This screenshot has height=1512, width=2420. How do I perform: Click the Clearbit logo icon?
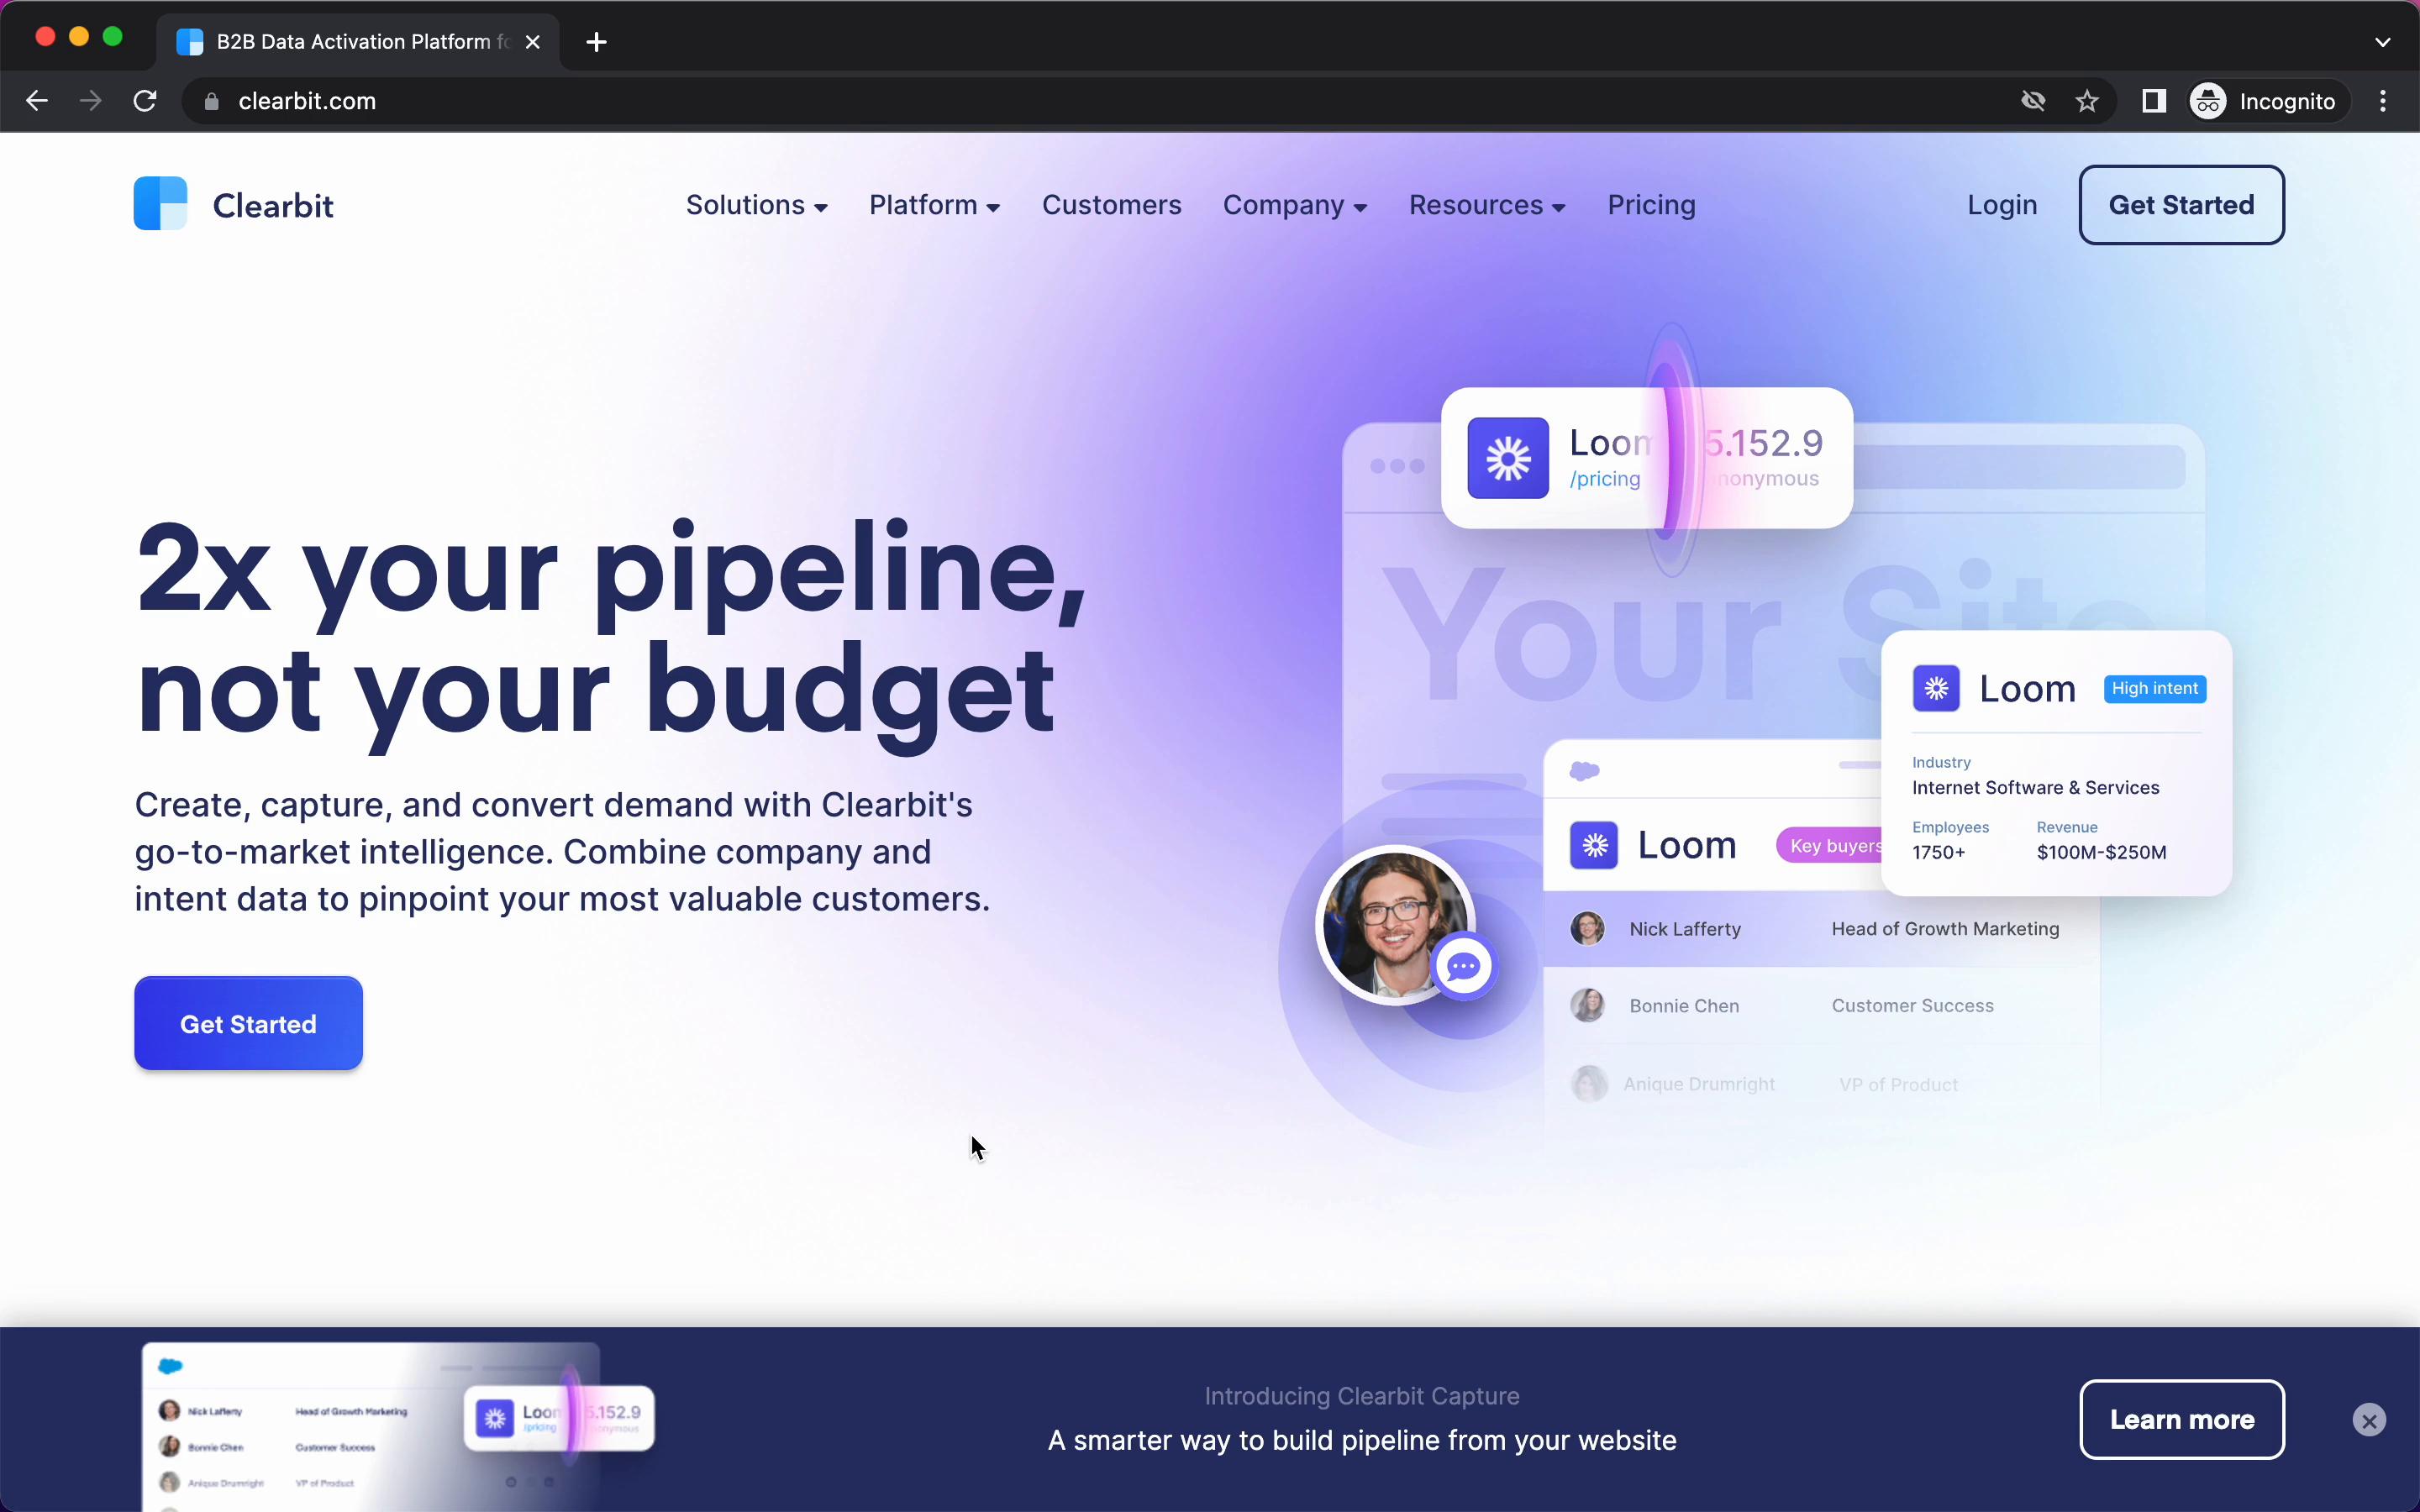pyautogui.click(x=160, y=206)
